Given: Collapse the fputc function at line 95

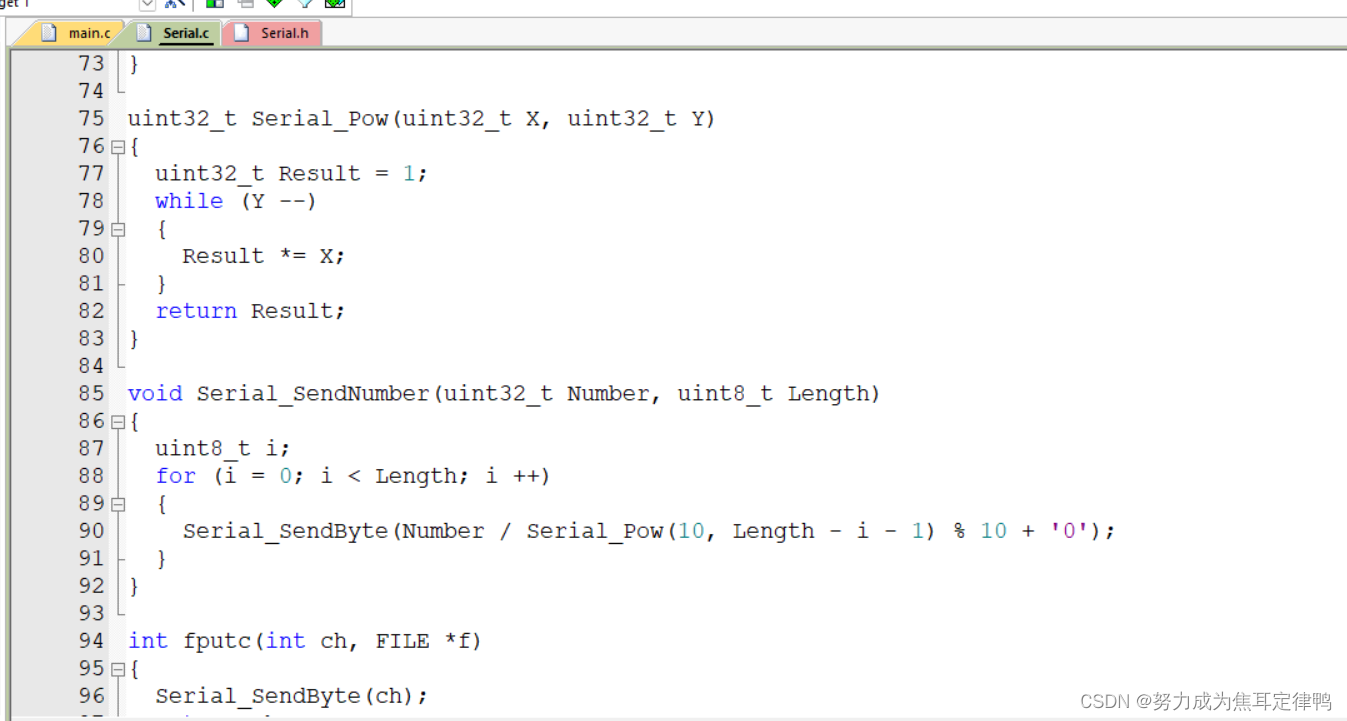Looking at the screenshot, I should click(x=118, y=669).
